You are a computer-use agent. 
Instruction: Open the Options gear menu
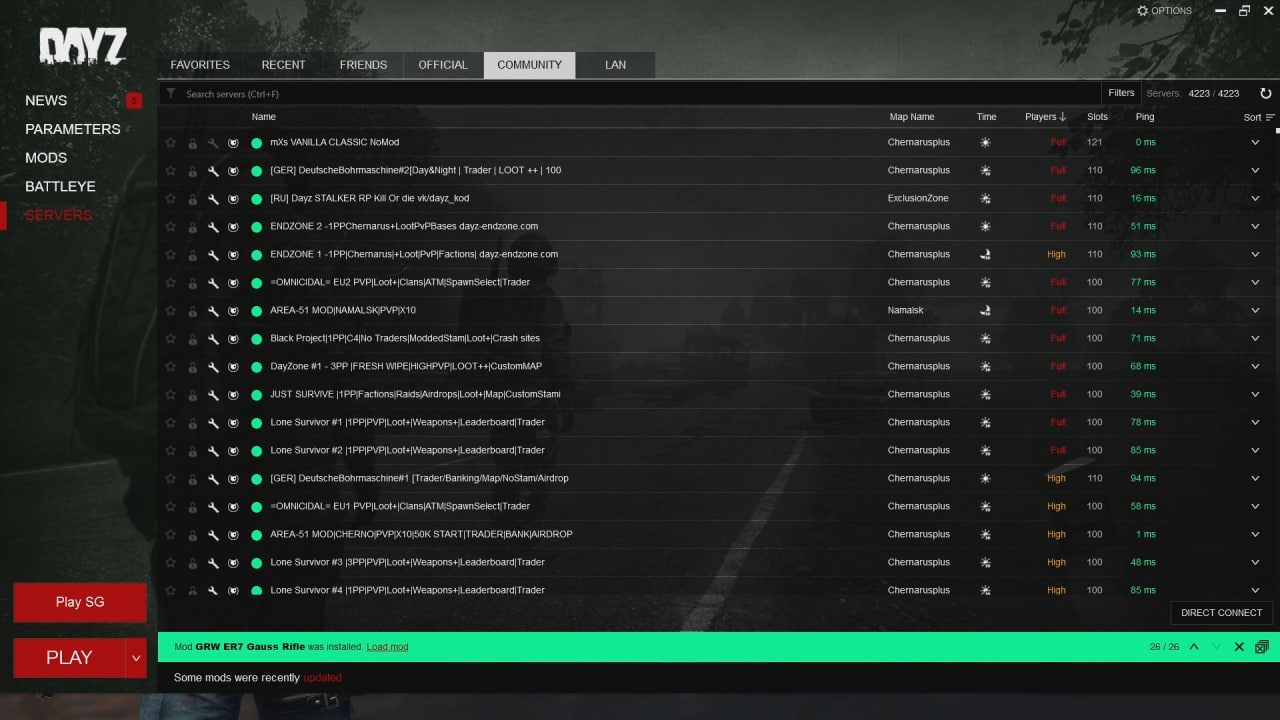(1164, 11)
